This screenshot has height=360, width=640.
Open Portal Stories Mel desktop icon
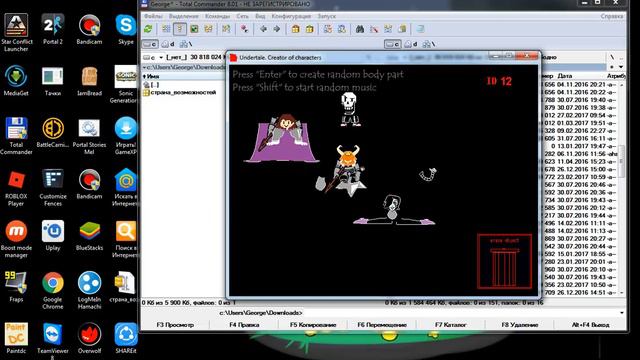(89, 136)
